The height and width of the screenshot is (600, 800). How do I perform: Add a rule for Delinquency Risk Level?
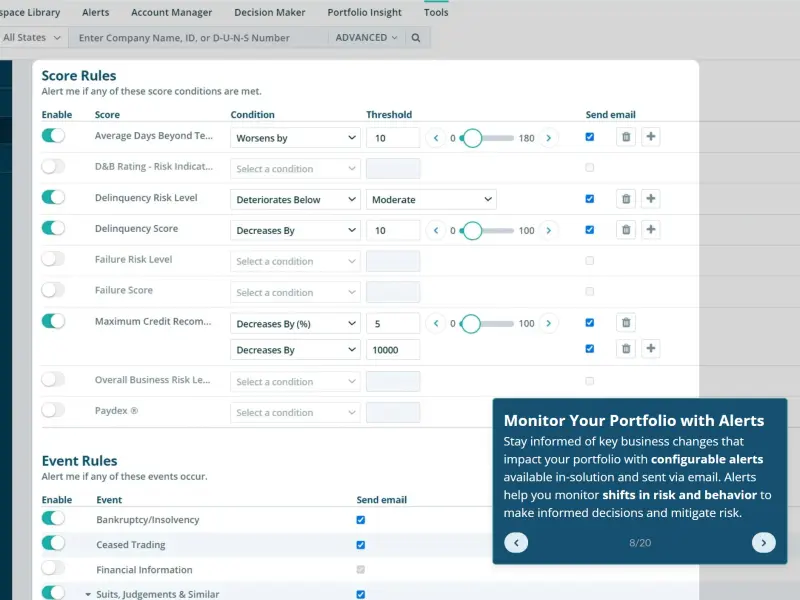point(651,198)
